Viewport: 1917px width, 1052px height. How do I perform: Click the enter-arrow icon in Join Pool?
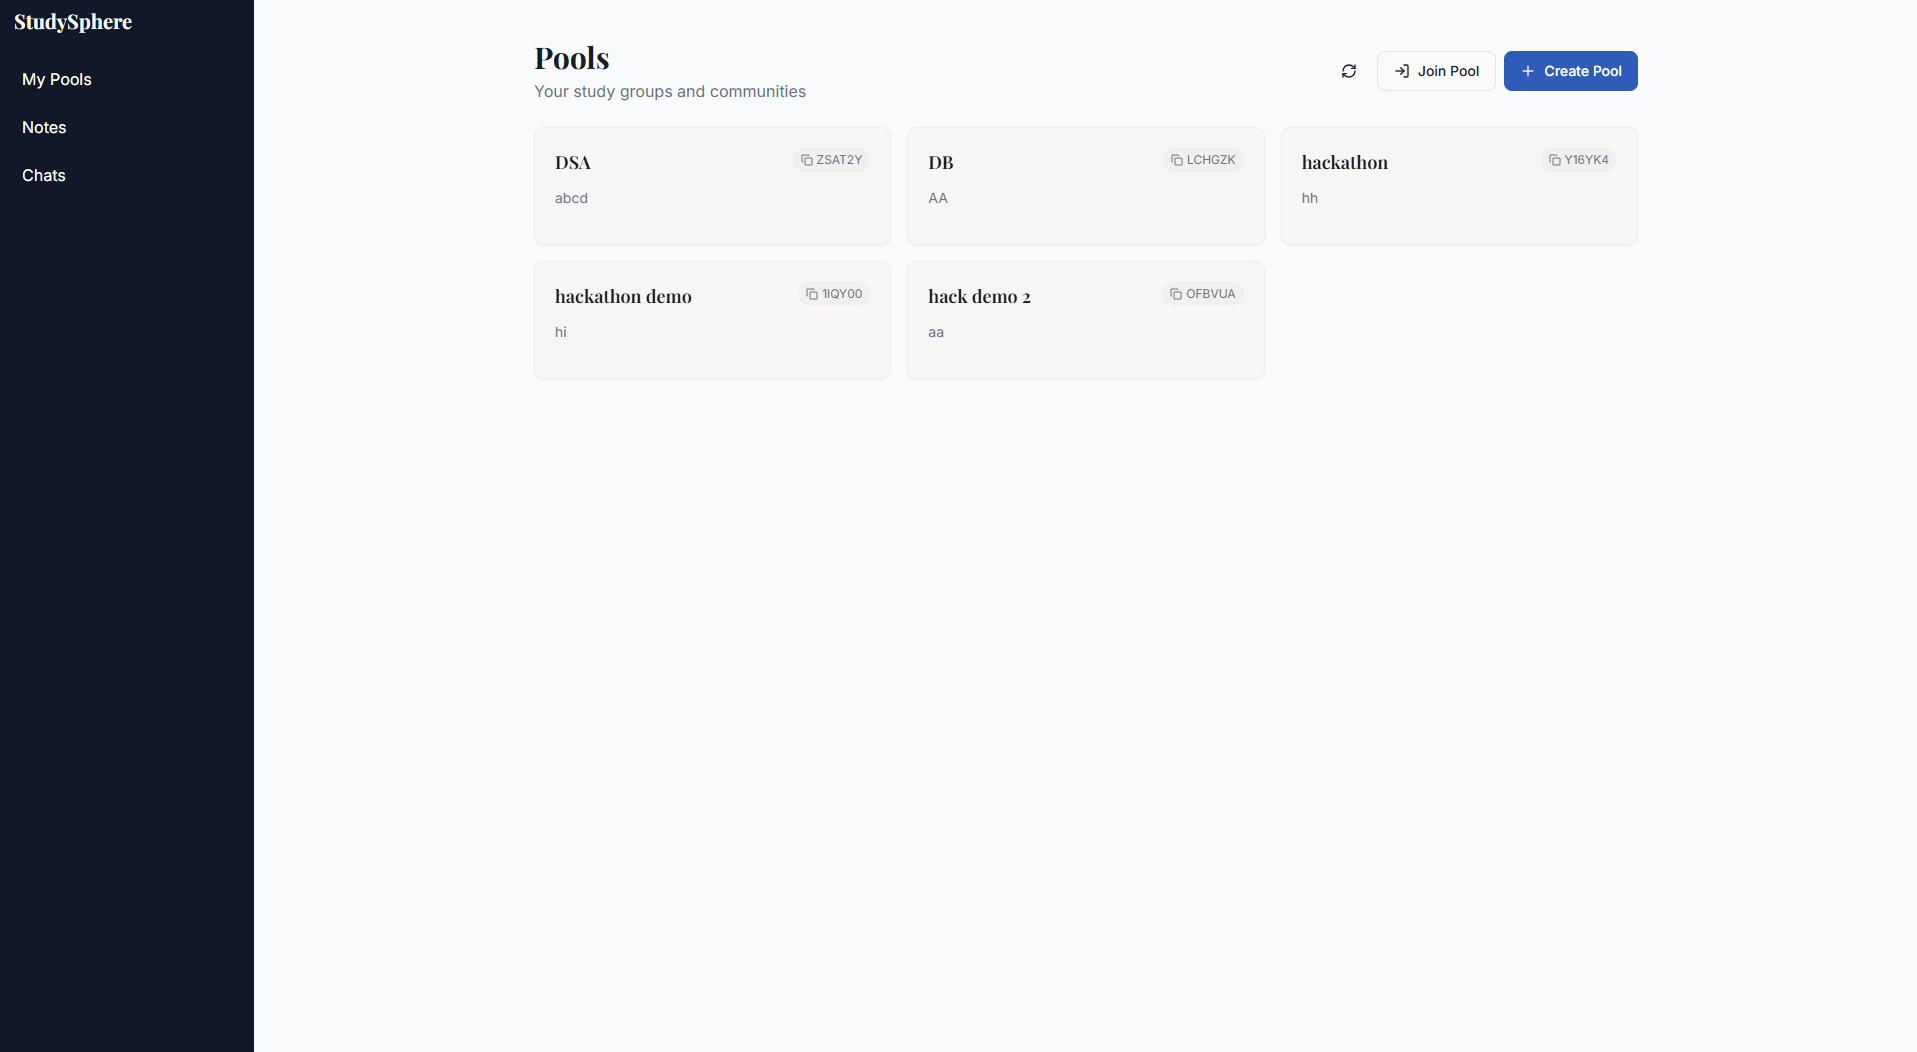coord(1401,71)
